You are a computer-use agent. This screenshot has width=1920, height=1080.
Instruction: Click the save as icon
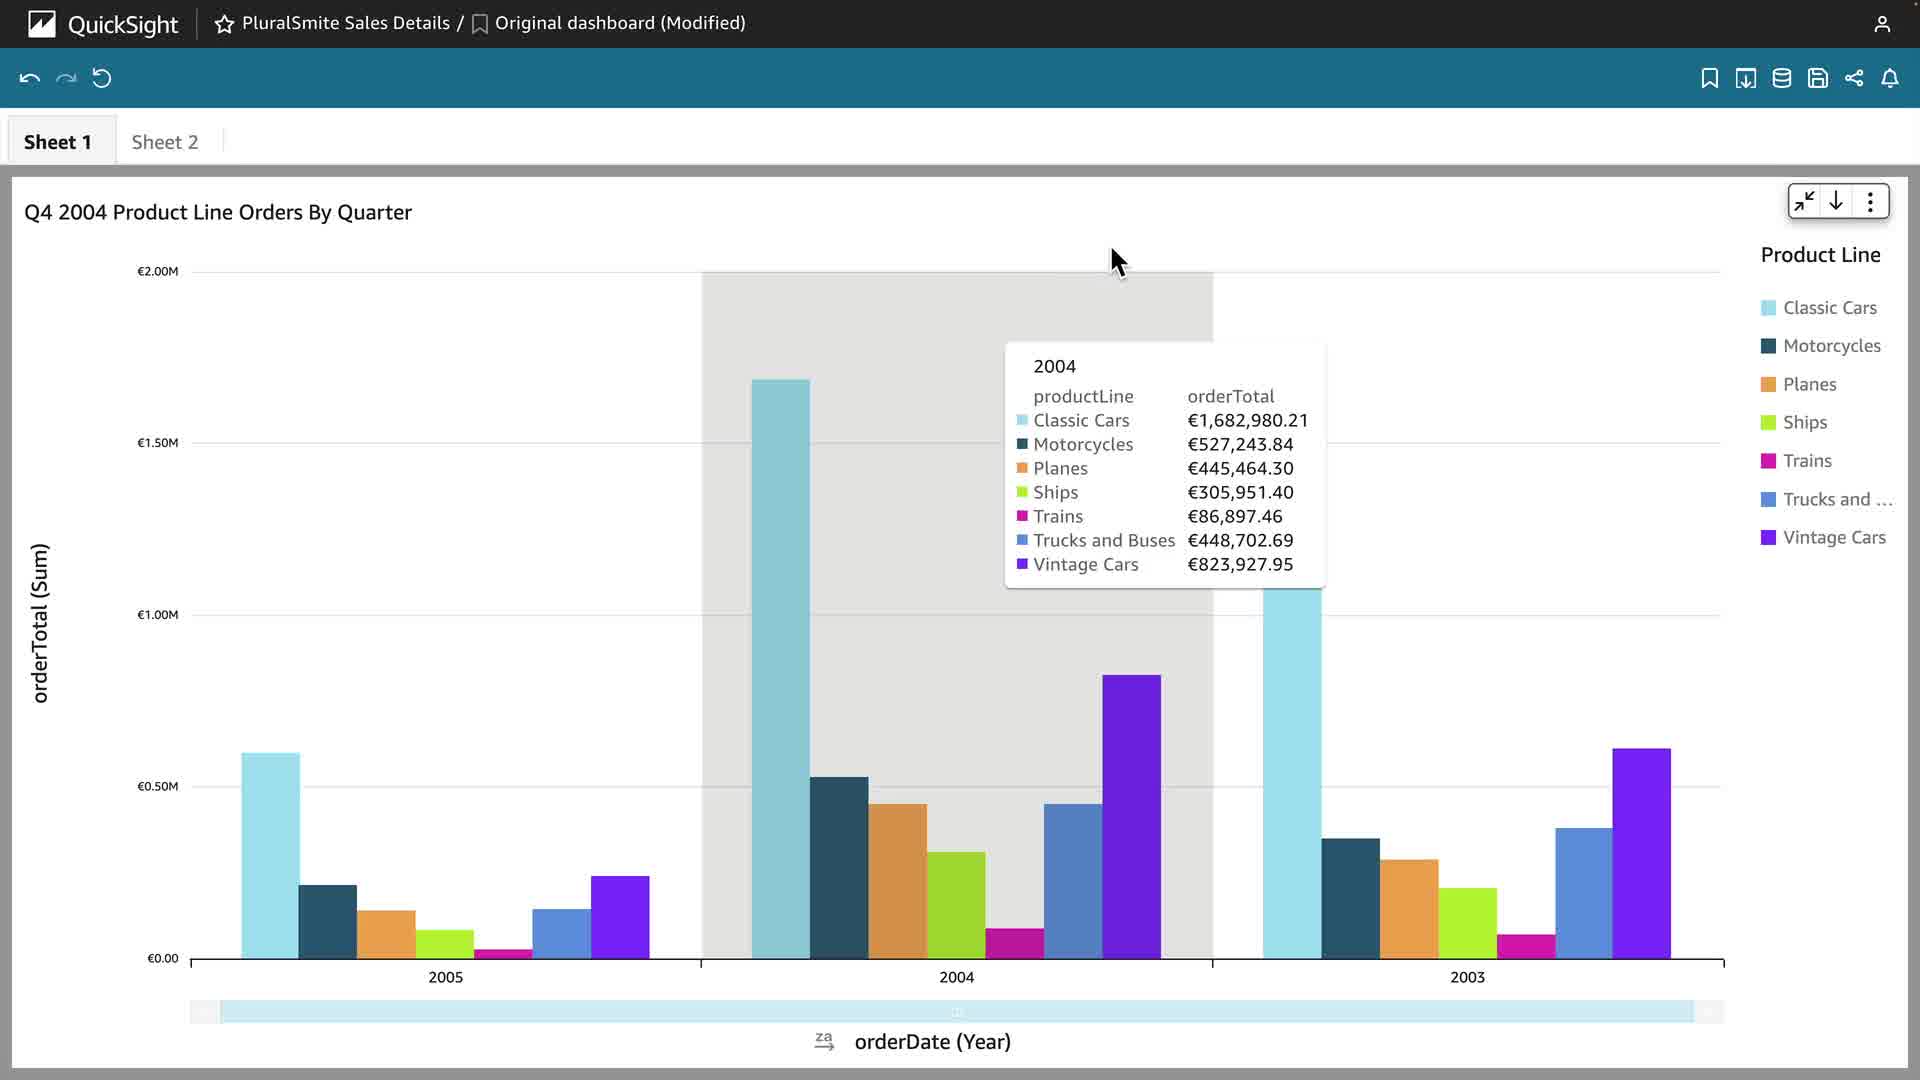(x=1817, y=78)
